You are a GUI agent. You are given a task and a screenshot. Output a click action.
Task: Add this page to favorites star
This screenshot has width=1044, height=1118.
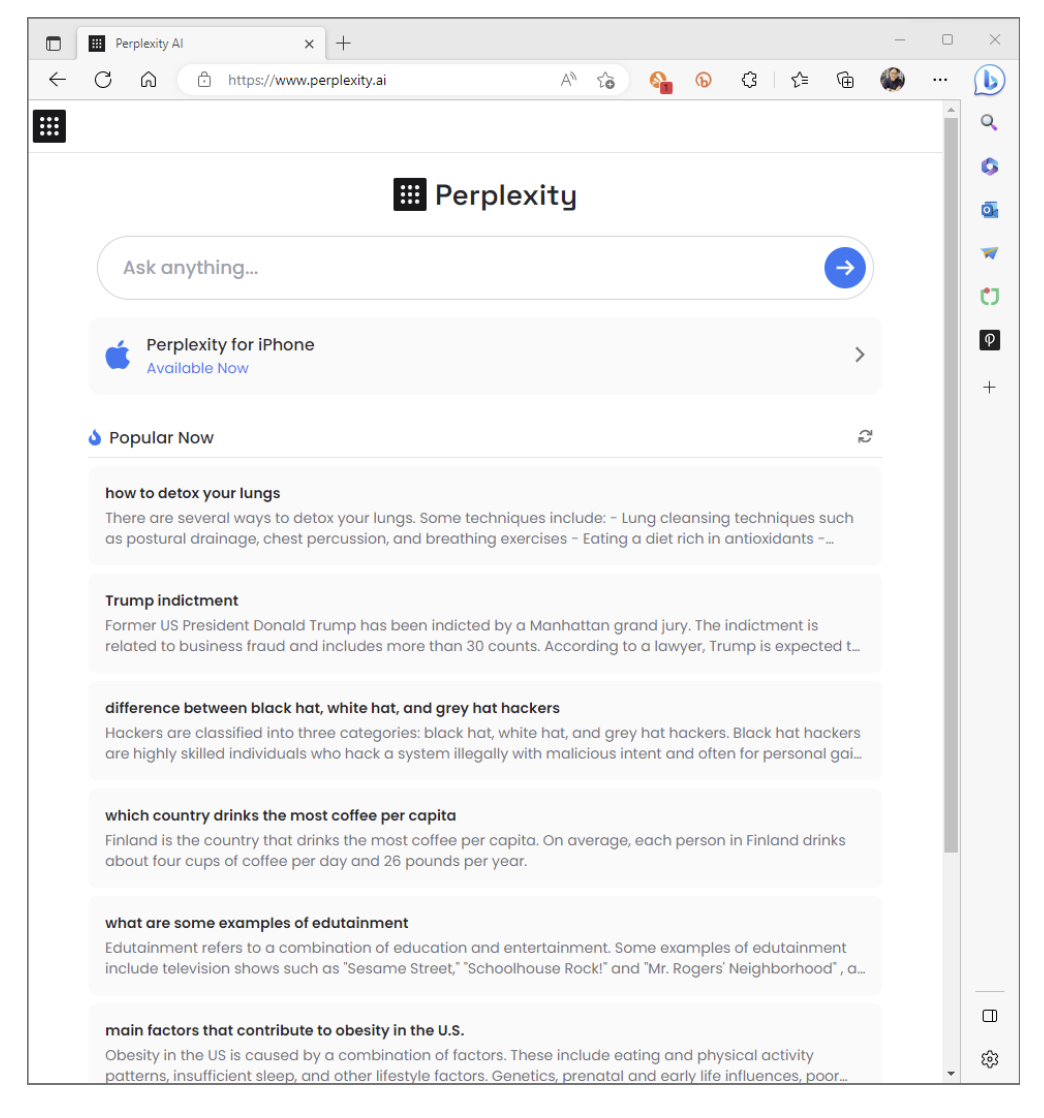click(605, 80)
